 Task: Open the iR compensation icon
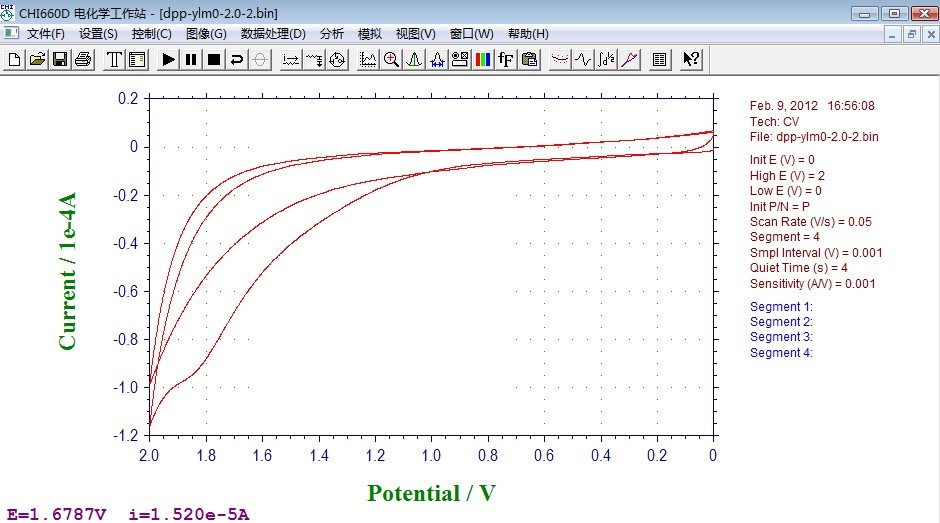pos(291,59)
